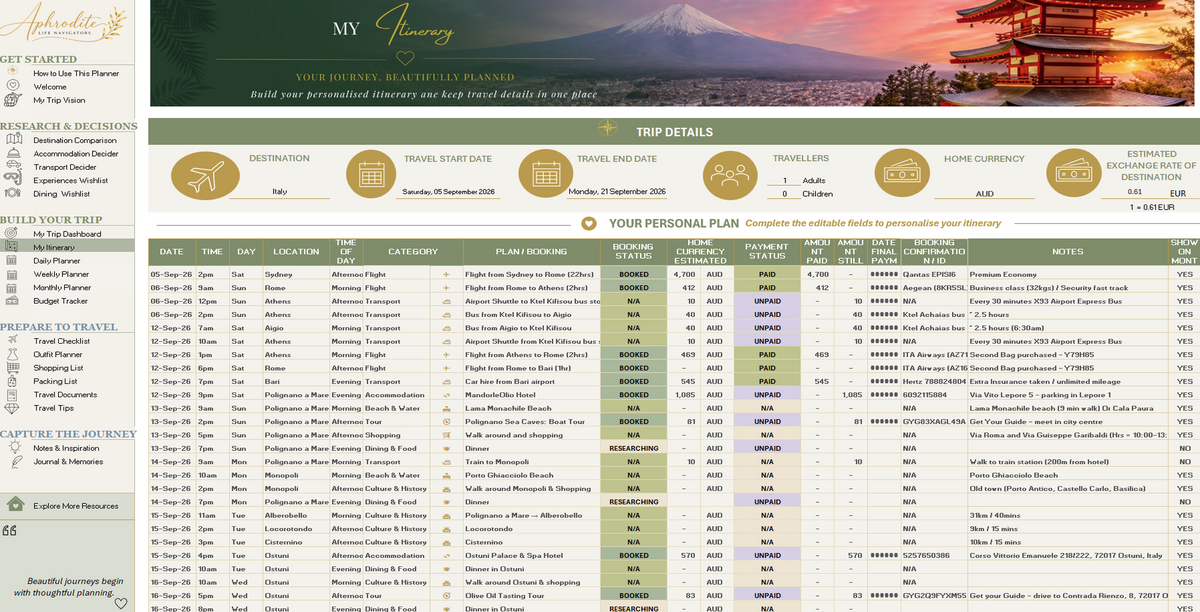The width and height of the screenshot is (1200, 612).
Task: Select the 'Polignano Sea Caves: Boat Tour' cell
Action: (532, 422)
